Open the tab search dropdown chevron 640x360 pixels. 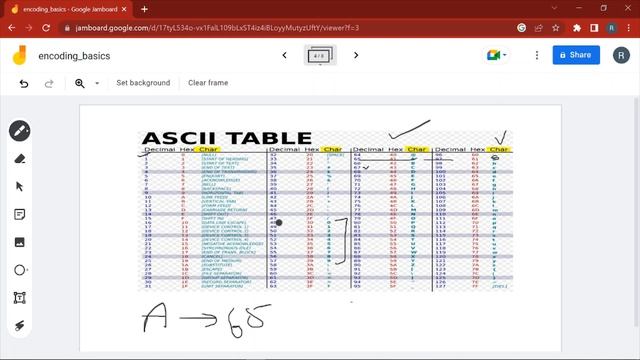pyautogui.click(x=554, y=8)
